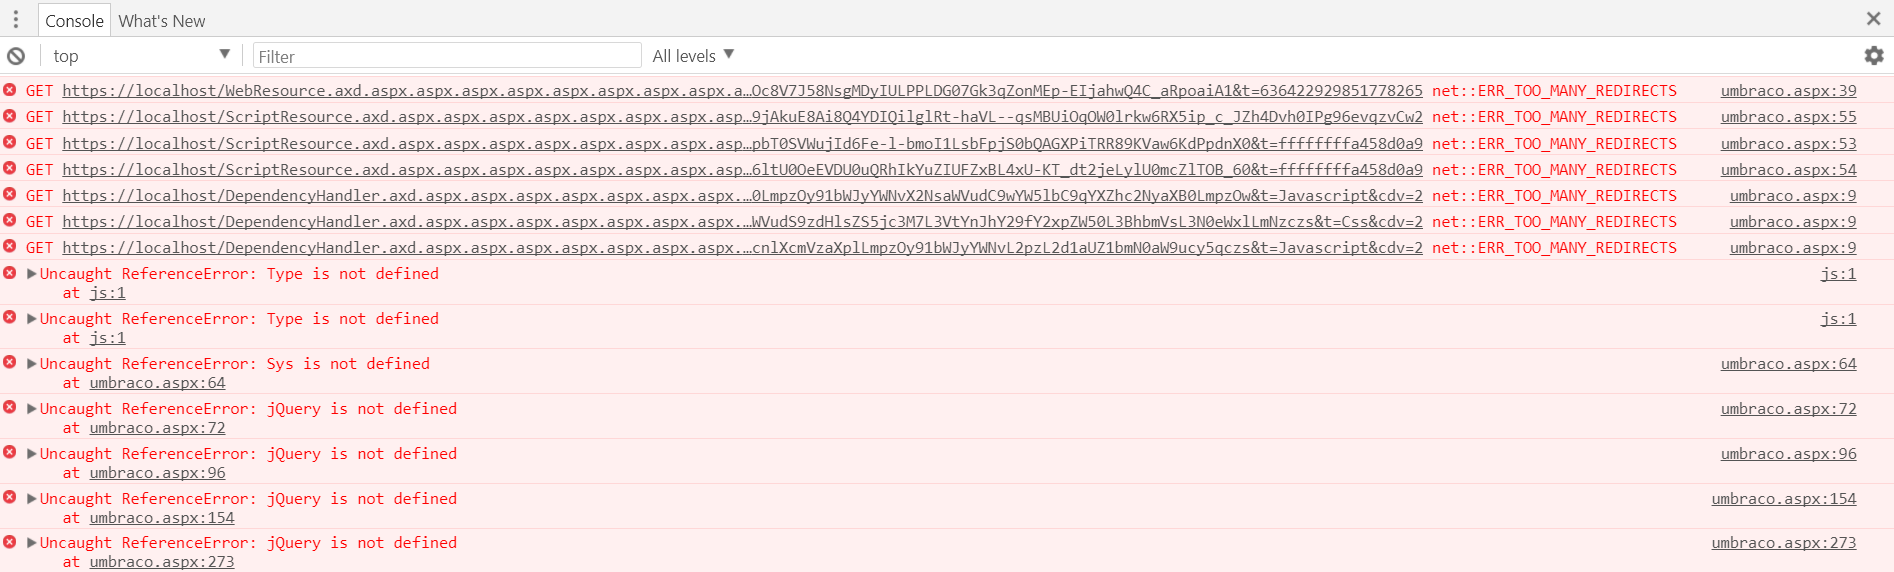
Task: Open the Css DependencyHandler.axd request URL
Action: coord(742,222)
